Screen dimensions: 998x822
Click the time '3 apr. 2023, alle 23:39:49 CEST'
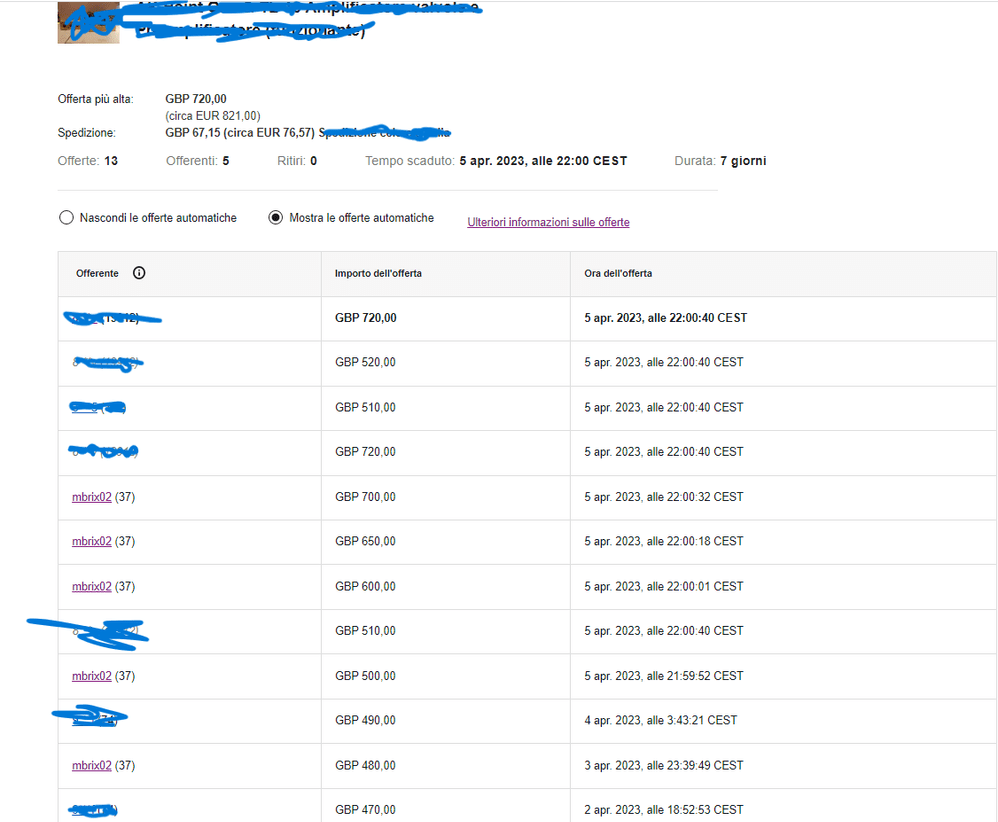click(x=664, y=765)
